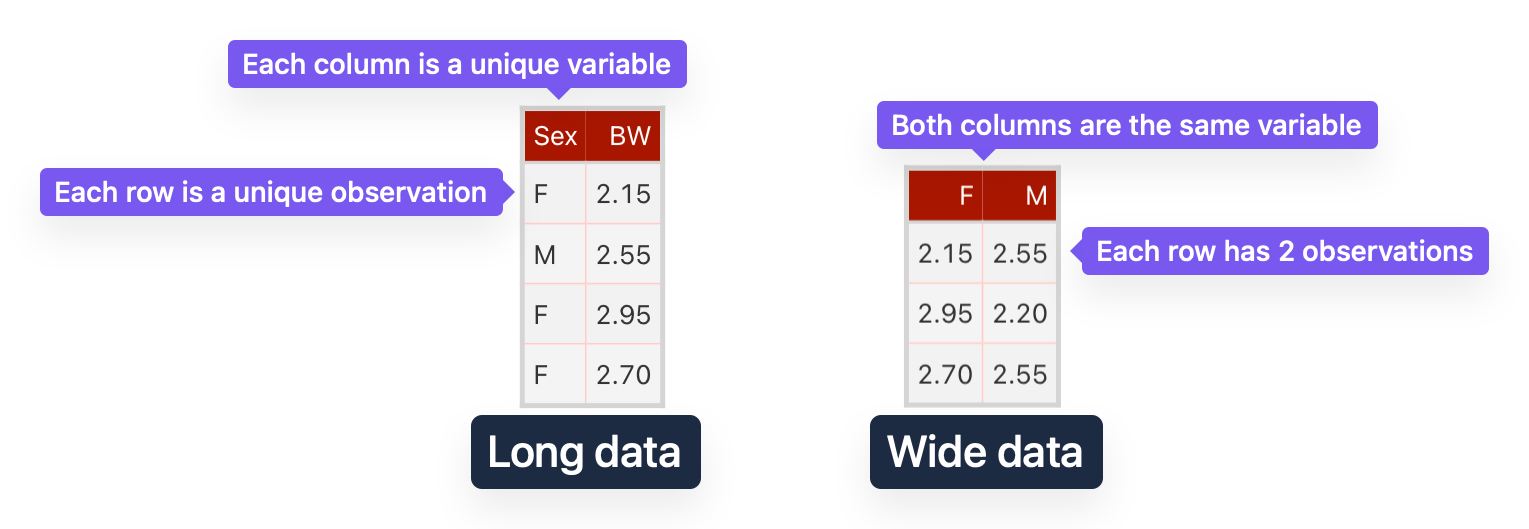Select the 2.55 cell in long table

coord(623,254)
